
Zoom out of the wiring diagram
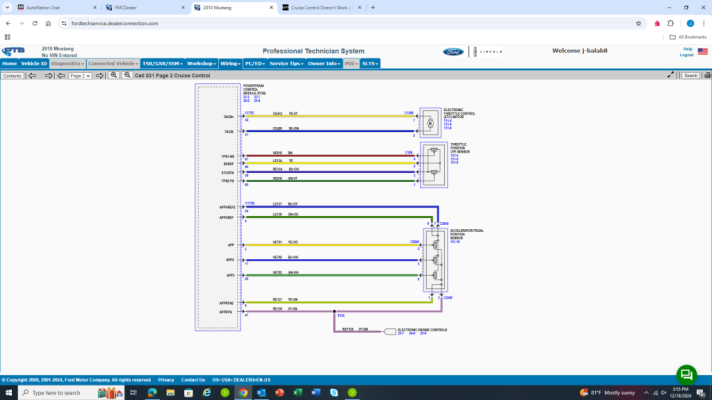tap(127, 75)
